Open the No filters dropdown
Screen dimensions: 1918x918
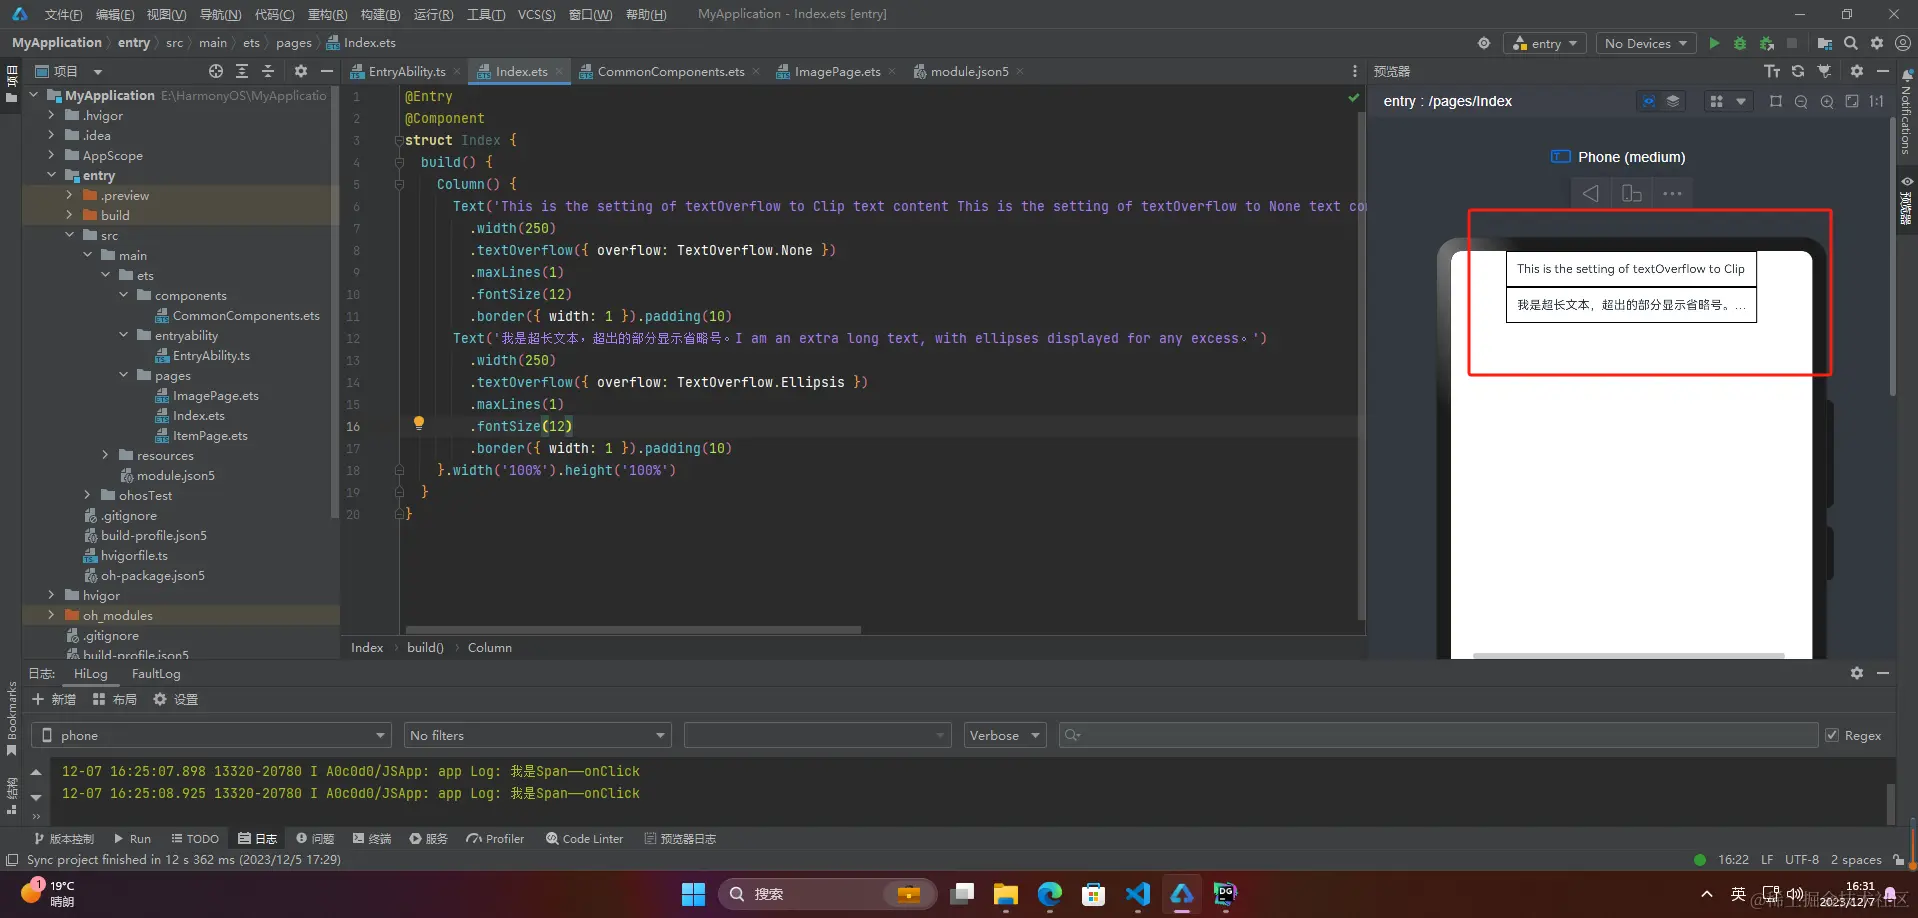coord(537,735)
